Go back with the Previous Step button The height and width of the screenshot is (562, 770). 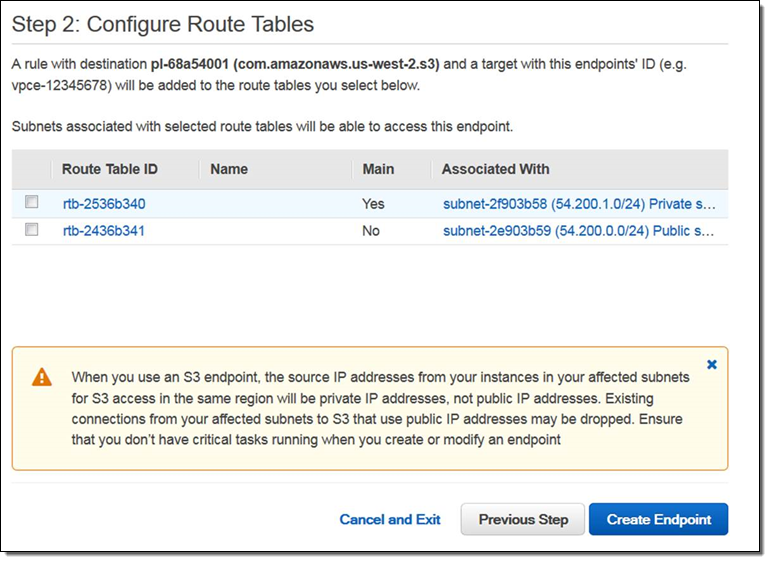[x=523, y=519]
